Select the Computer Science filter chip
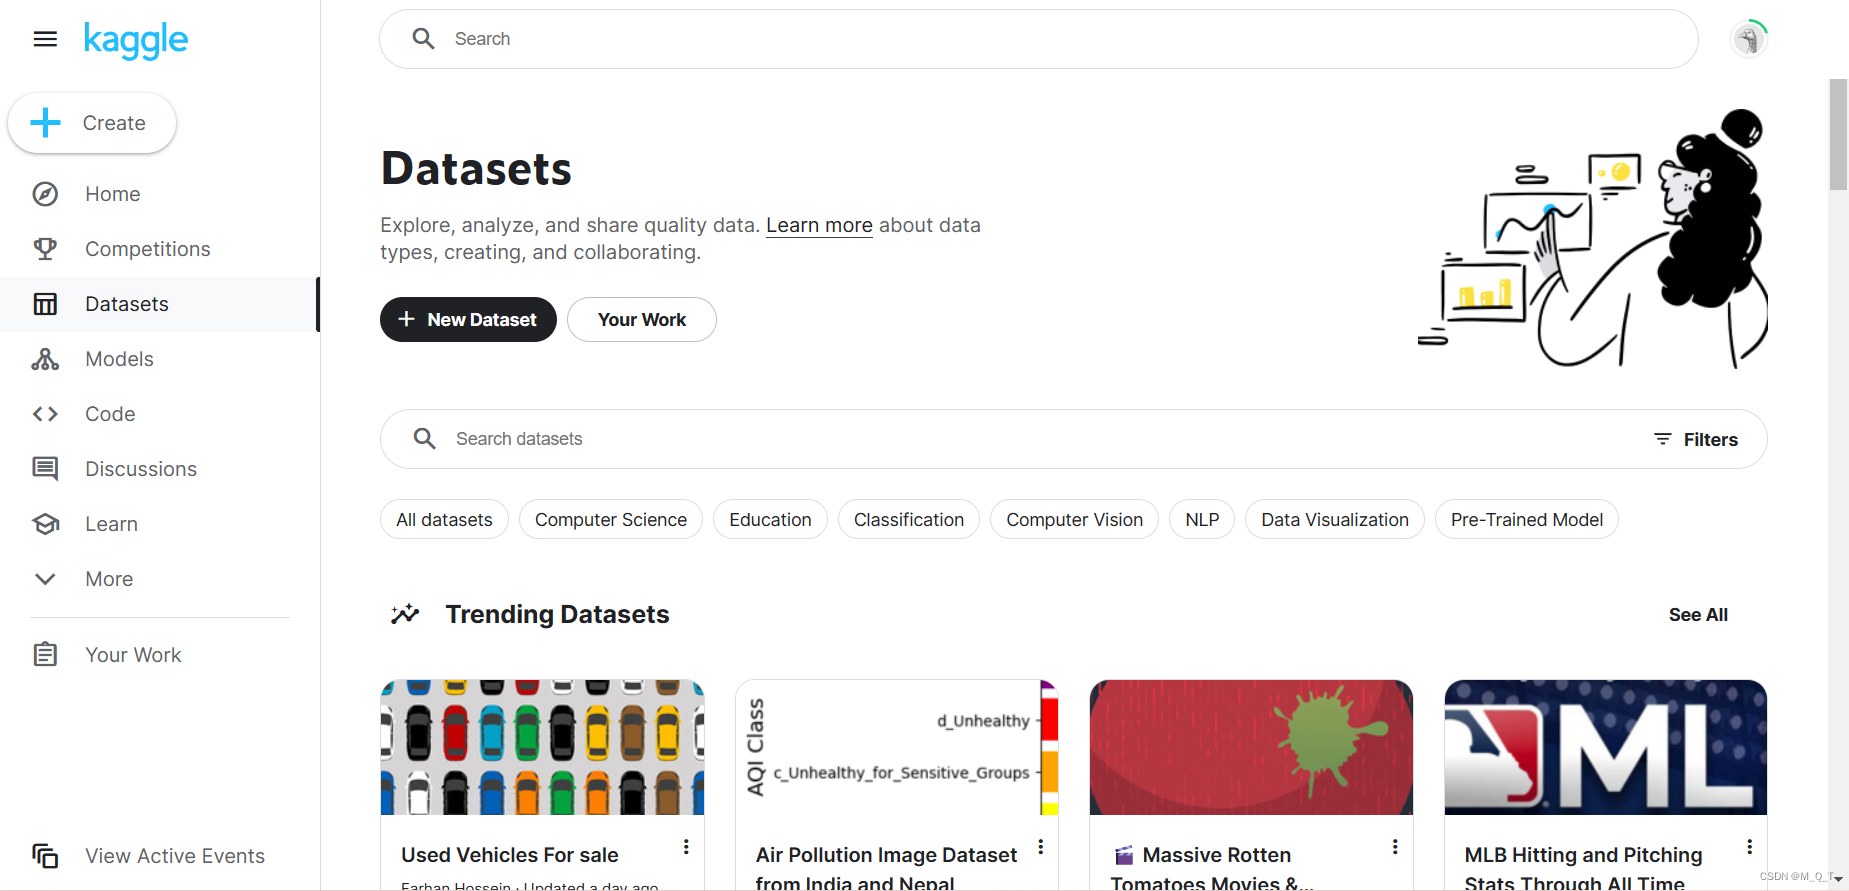The image size is (1849, 891). [611, 519]
